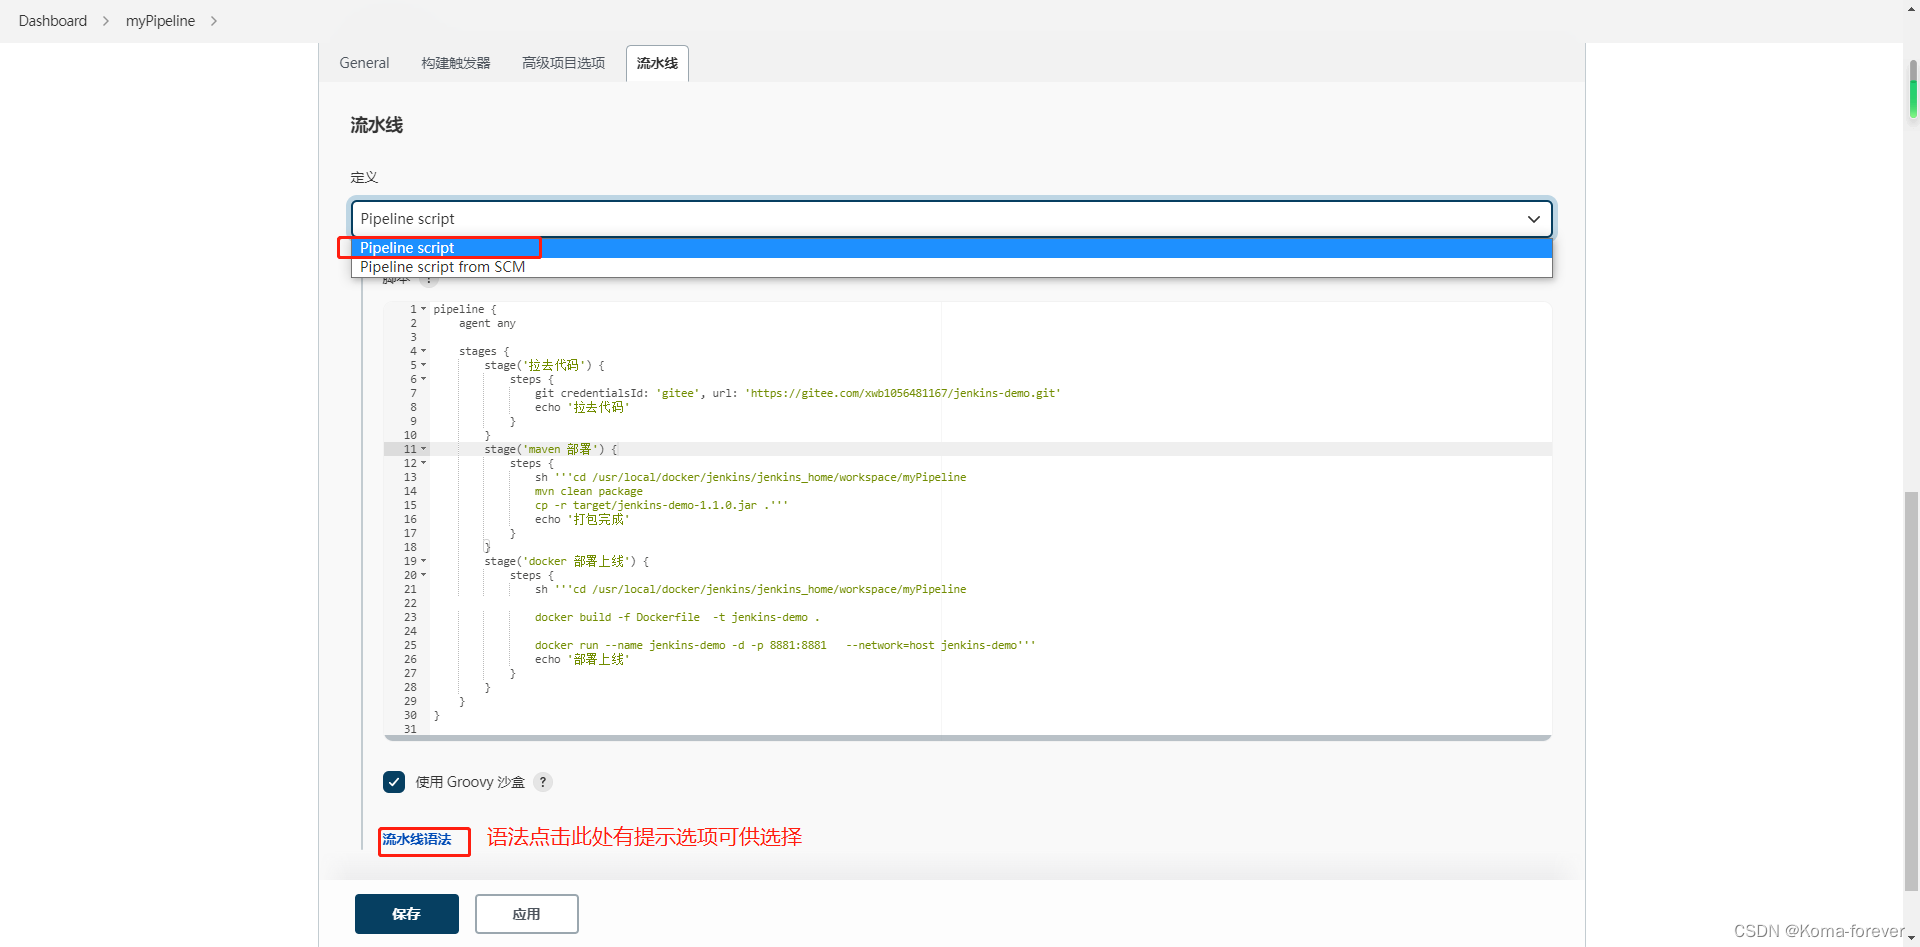Open the 定义 Pipeline script dropdown

[952, 219]
